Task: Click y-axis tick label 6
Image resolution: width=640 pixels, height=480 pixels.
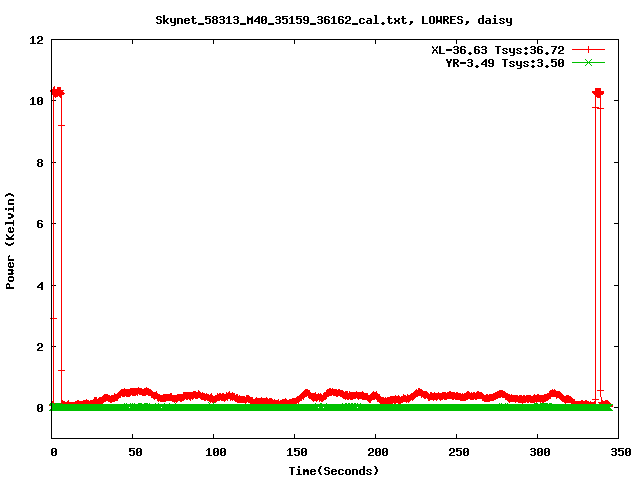Action: [40, 224]
